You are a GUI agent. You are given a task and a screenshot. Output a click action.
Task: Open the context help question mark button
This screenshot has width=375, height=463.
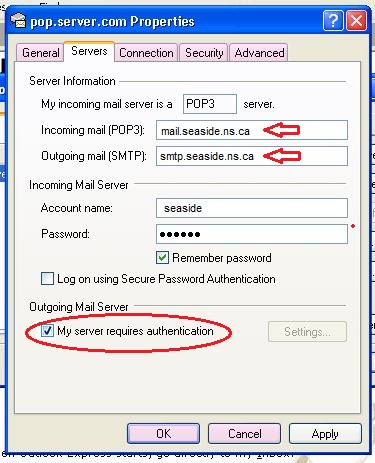coord(333,21)
